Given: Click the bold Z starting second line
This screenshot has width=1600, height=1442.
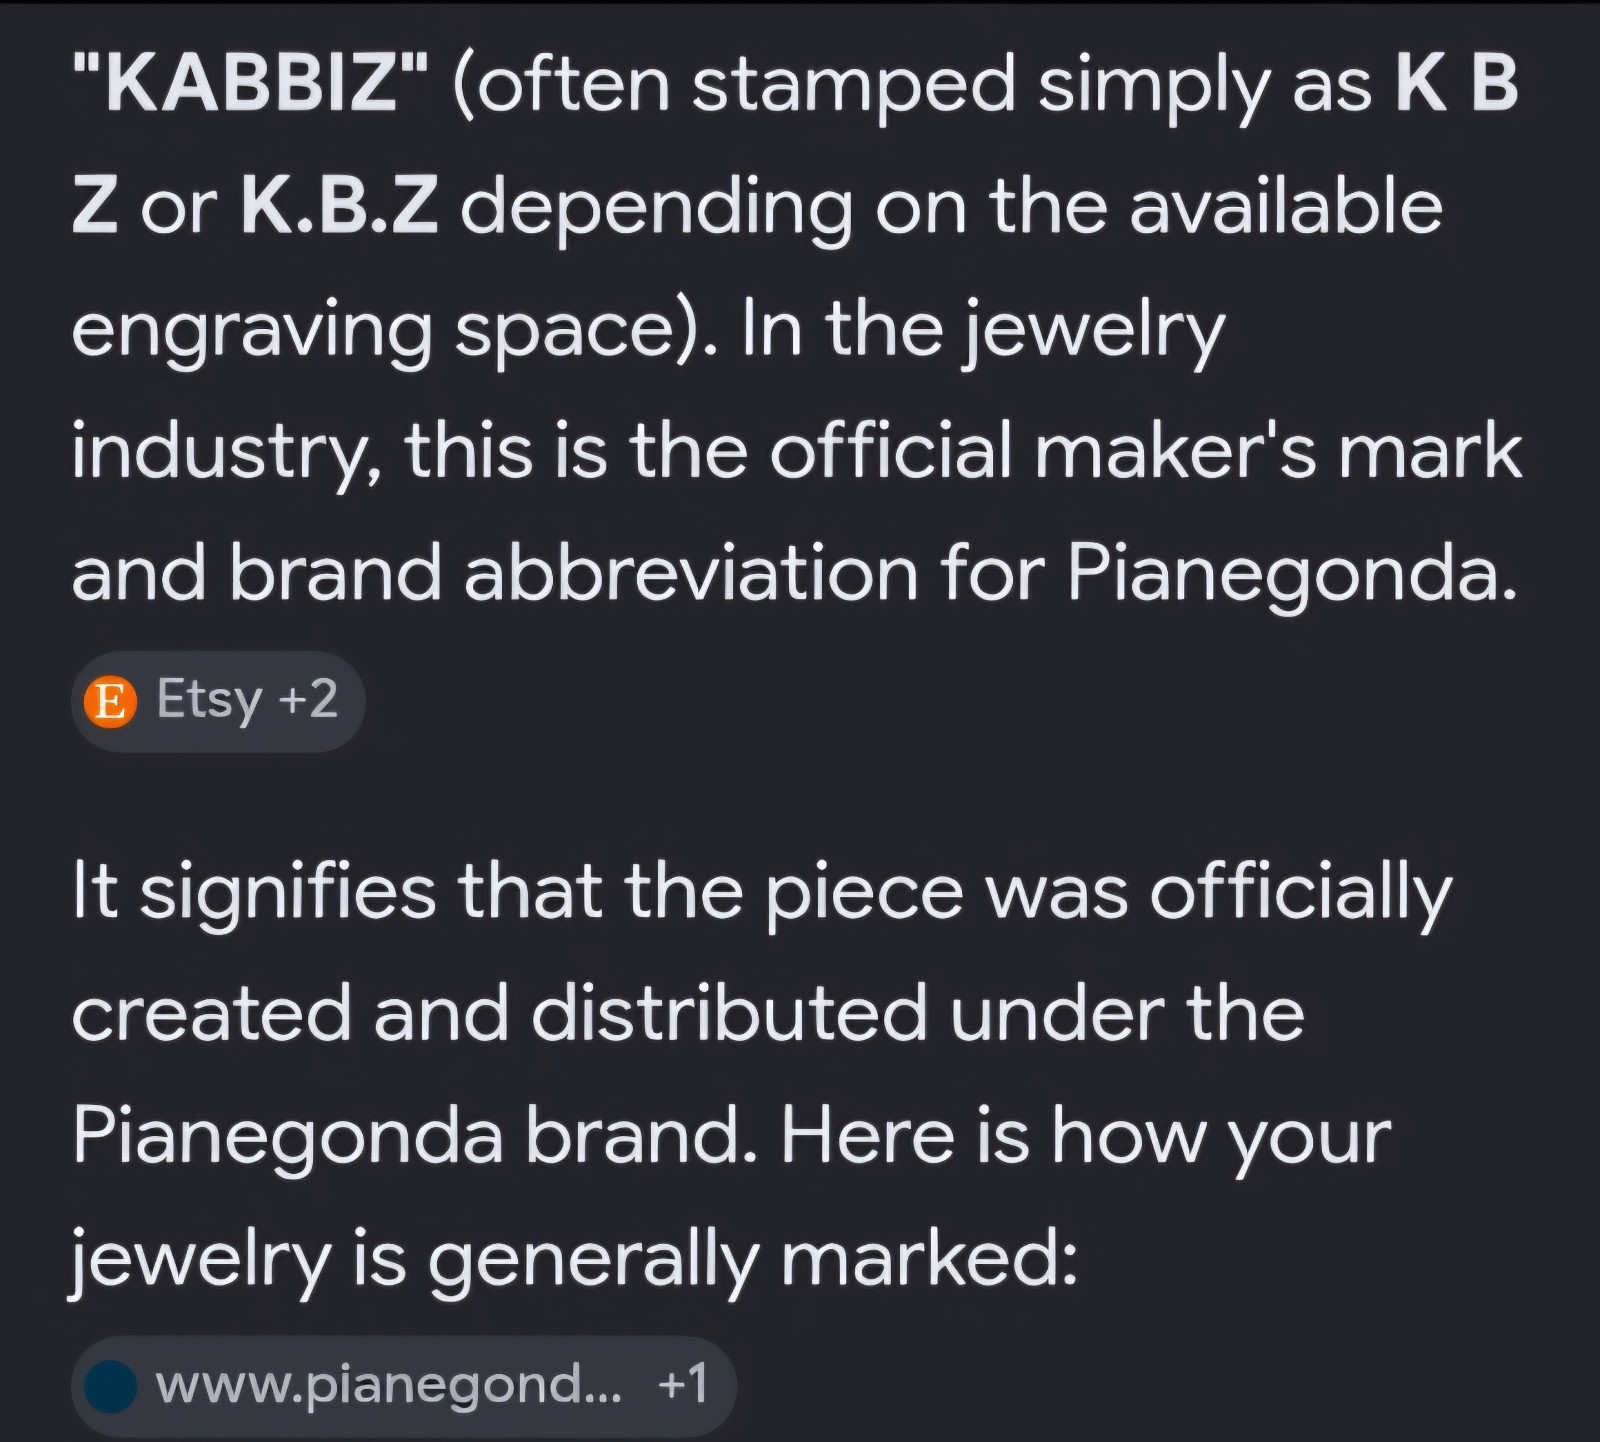Looking at the screenshot, I should 94,206.
